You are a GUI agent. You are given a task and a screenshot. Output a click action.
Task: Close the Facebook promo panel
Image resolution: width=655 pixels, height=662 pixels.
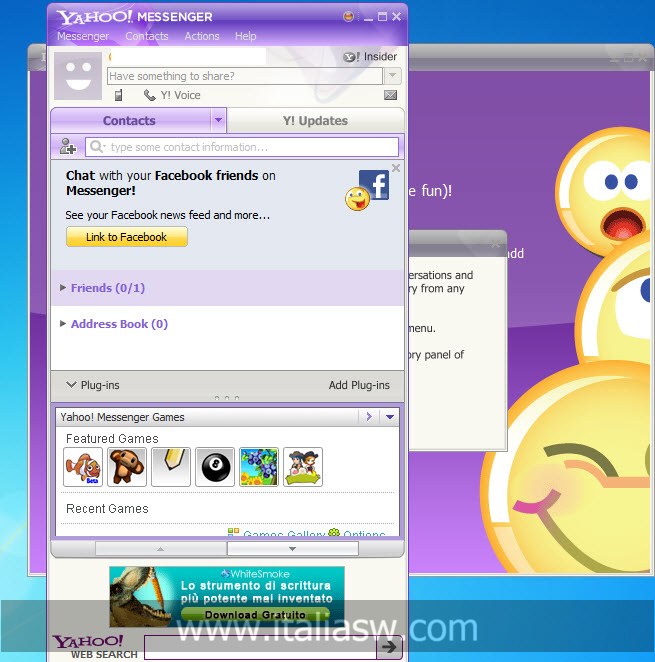click(x=396, y=168)
